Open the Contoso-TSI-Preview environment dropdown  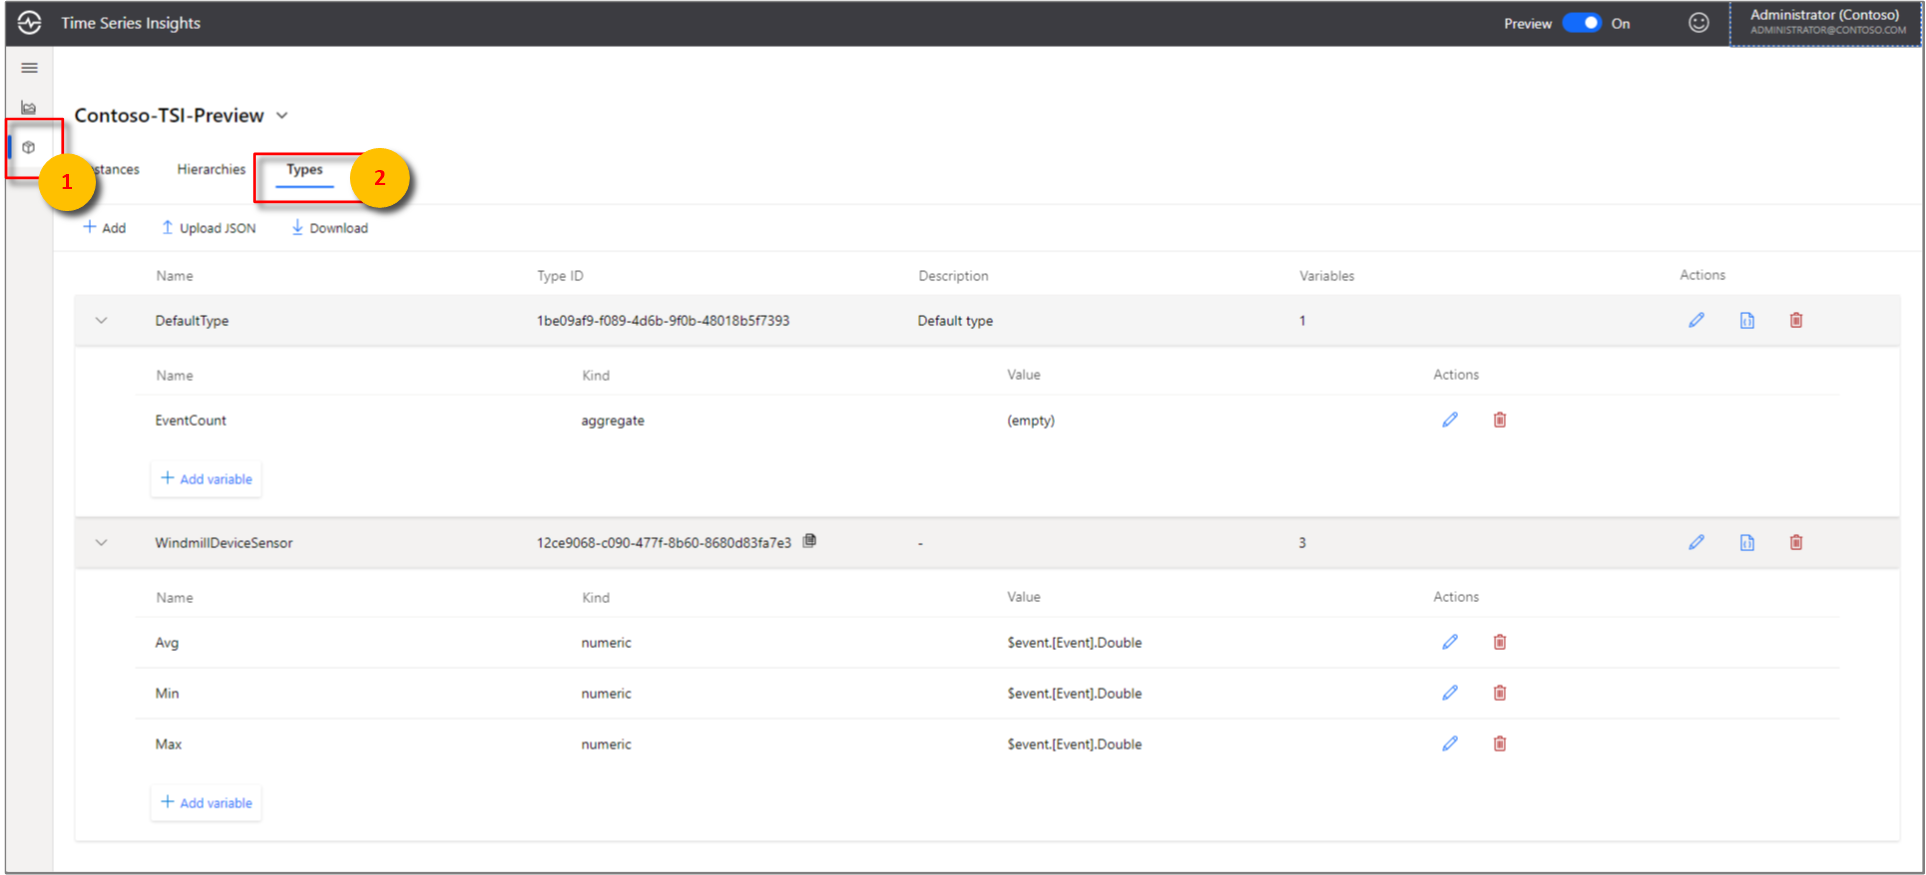coord(282,116)
